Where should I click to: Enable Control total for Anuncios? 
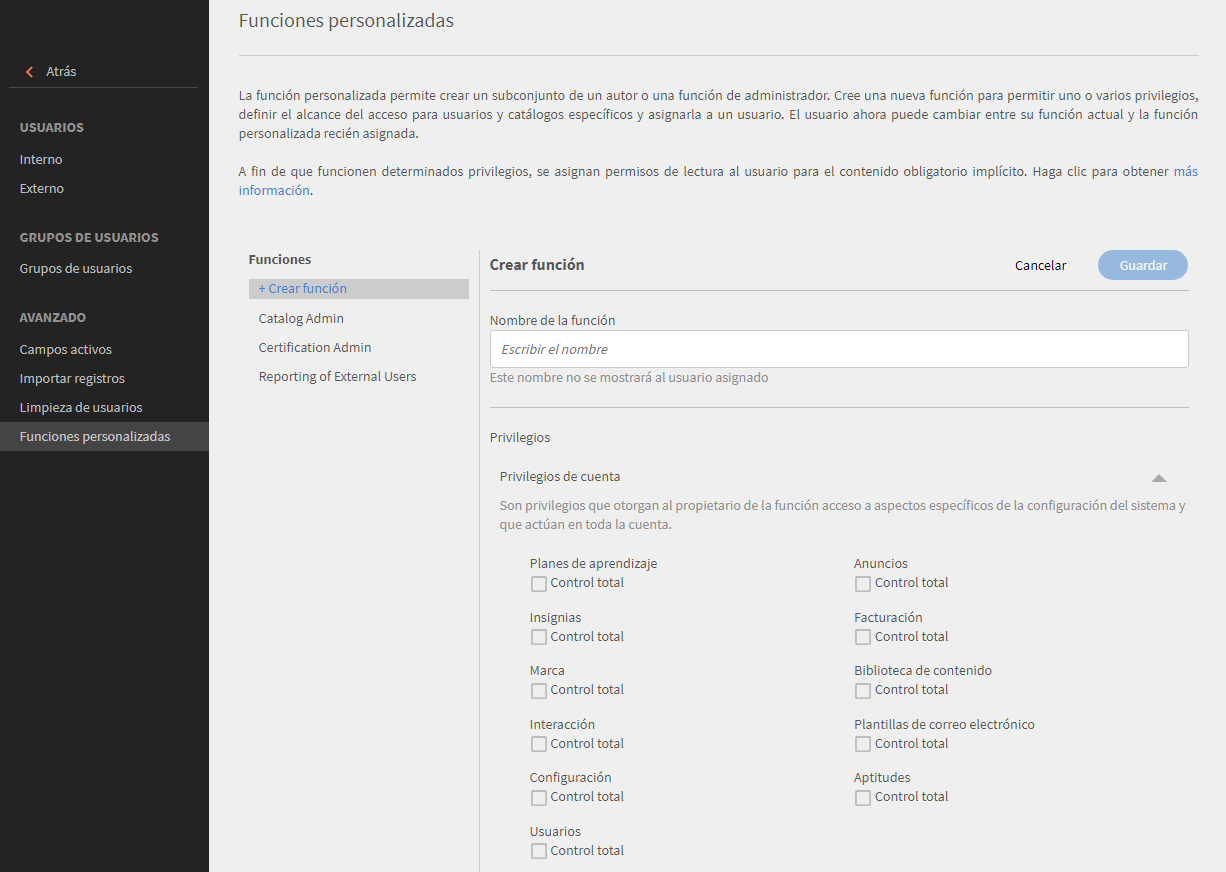863,584
